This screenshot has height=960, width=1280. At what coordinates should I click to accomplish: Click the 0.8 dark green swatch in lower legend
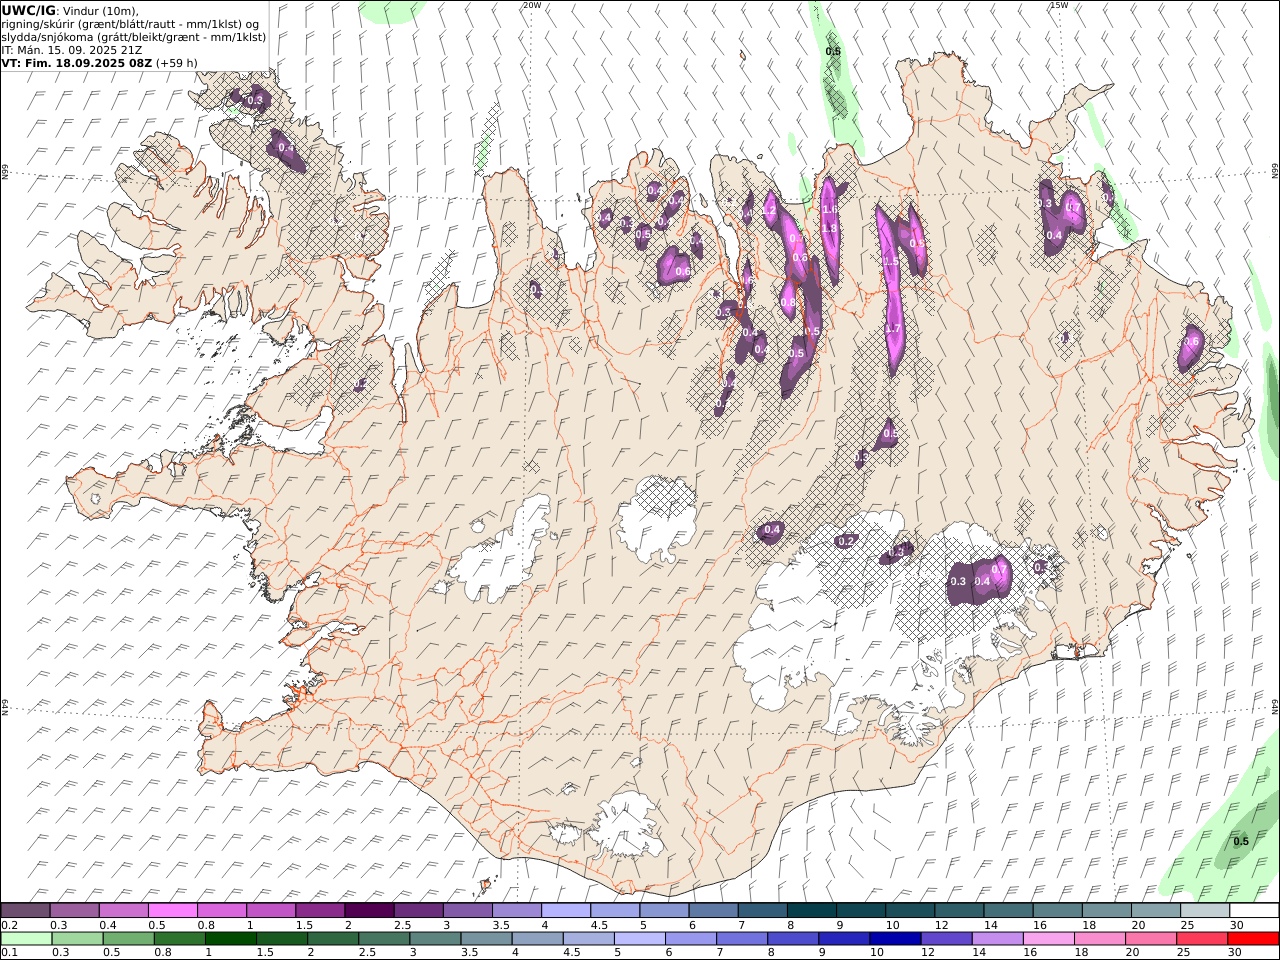(180, 938)
